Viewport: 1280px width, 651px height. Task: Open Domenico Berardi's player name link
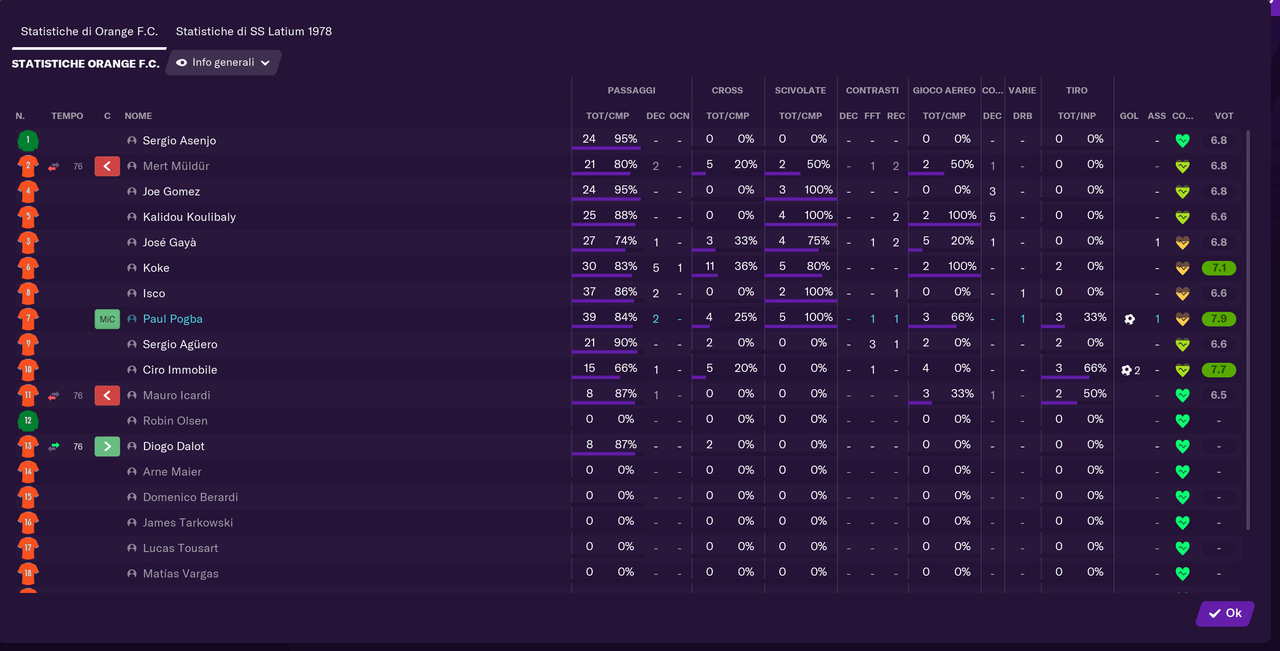coord(190,497)
